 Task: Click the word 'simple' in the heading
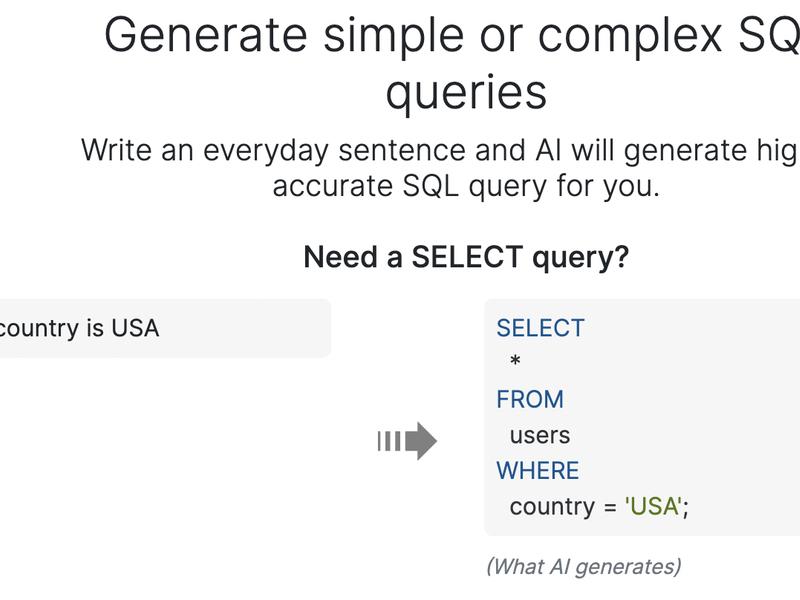click(x=393, y=37)
